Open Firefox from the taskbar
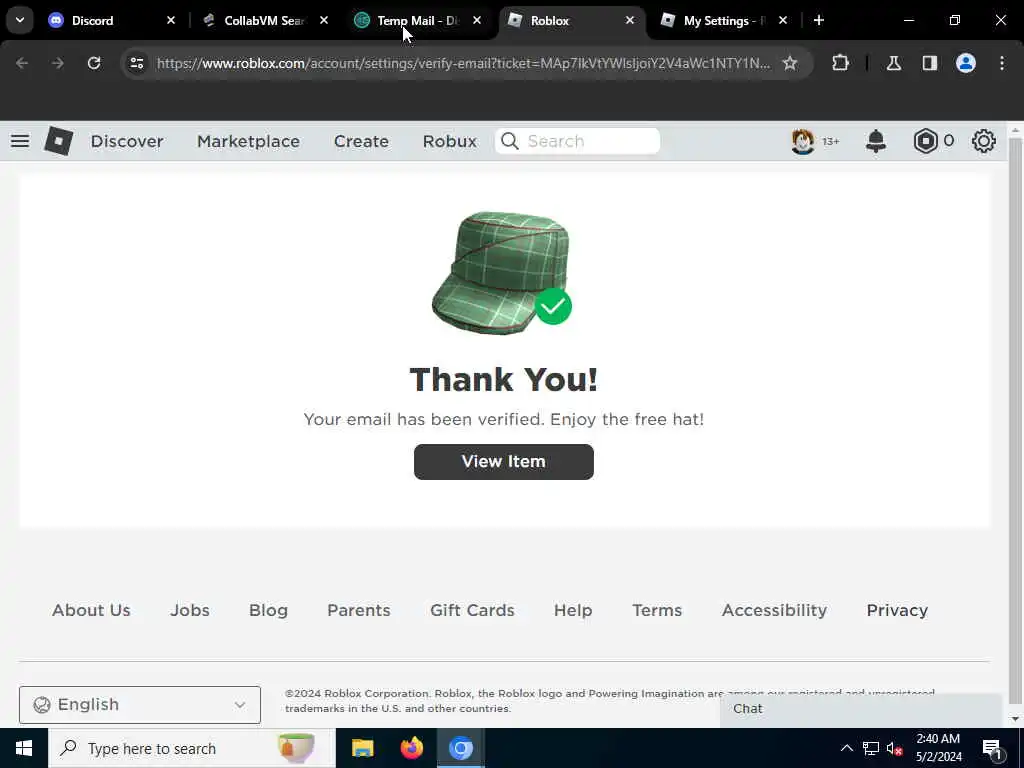The width and height of the screenshot is (1024, 768). pyautogui.click(x=411, y=748)
